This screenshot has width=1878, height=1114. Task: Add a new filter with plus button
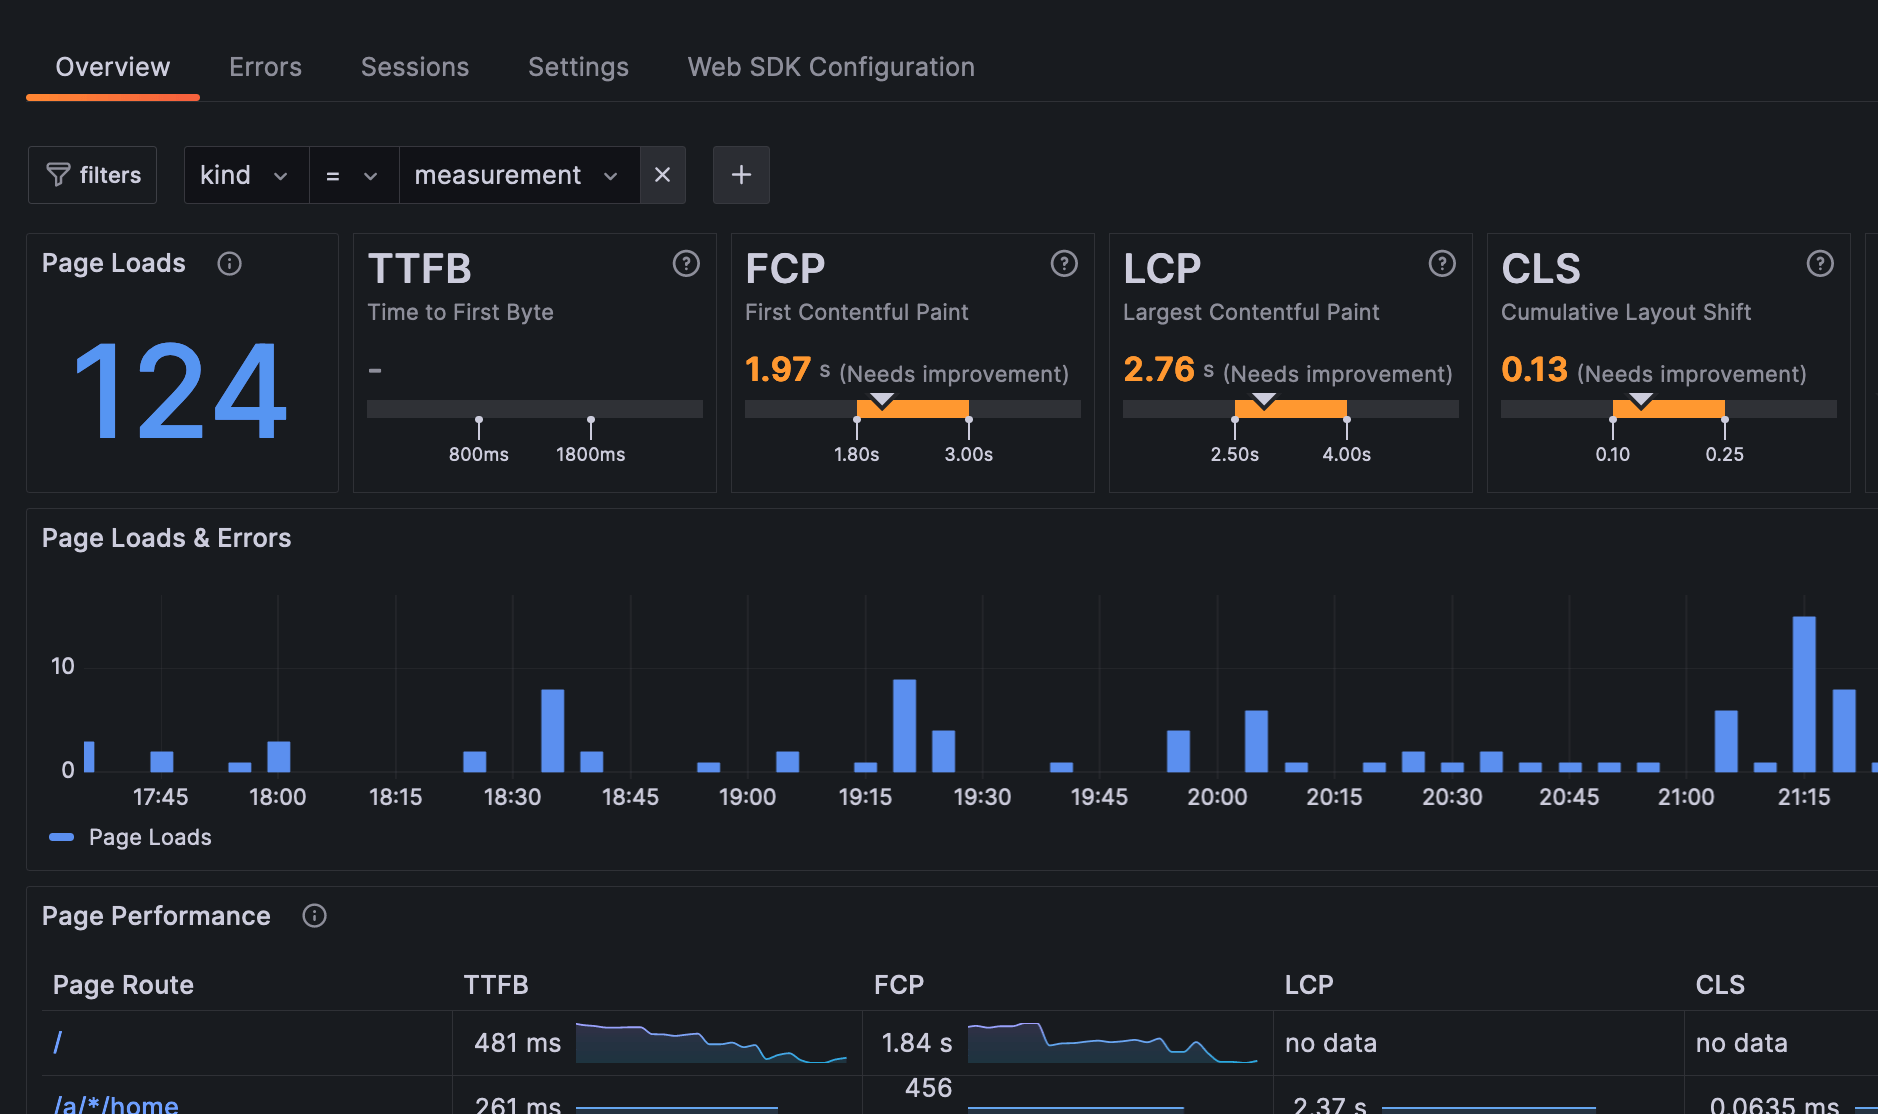click(x=741, y=175)
